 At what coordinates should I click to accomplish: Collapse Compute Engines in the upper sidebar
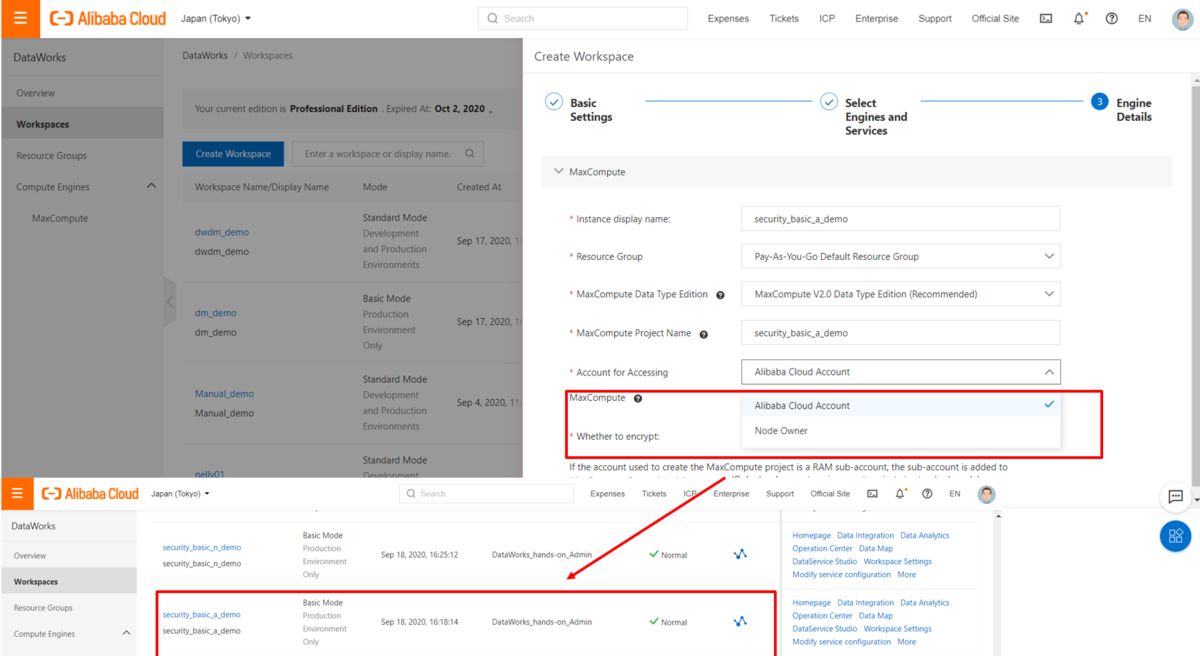pos(151,187)
